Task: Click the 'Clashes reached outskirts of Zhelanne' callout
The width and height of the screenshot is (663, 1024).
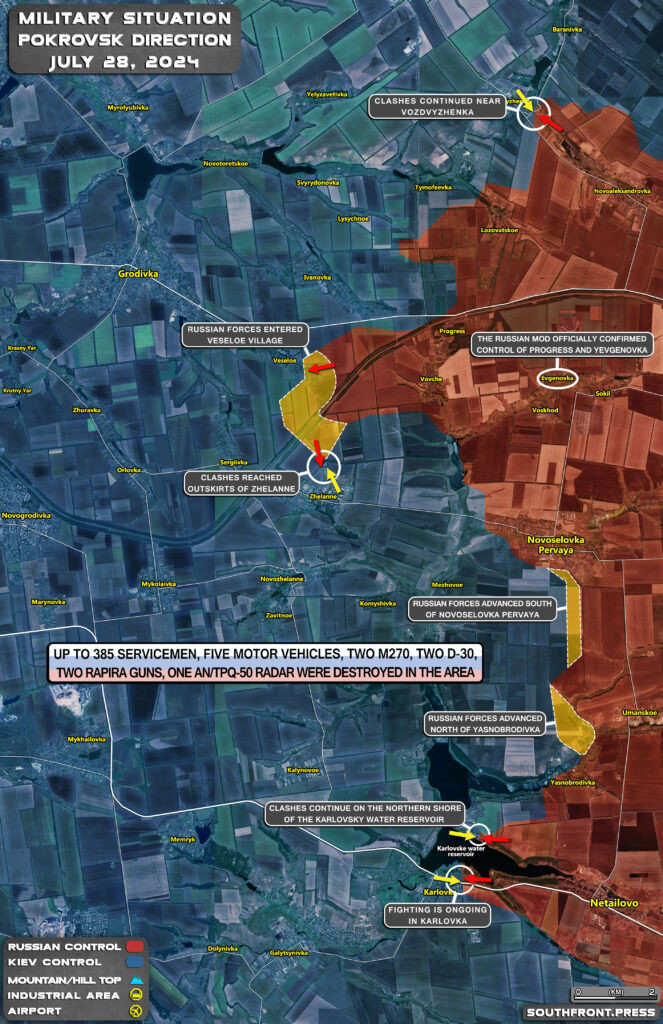Action: pyautogui.click(x=245, y=483)
